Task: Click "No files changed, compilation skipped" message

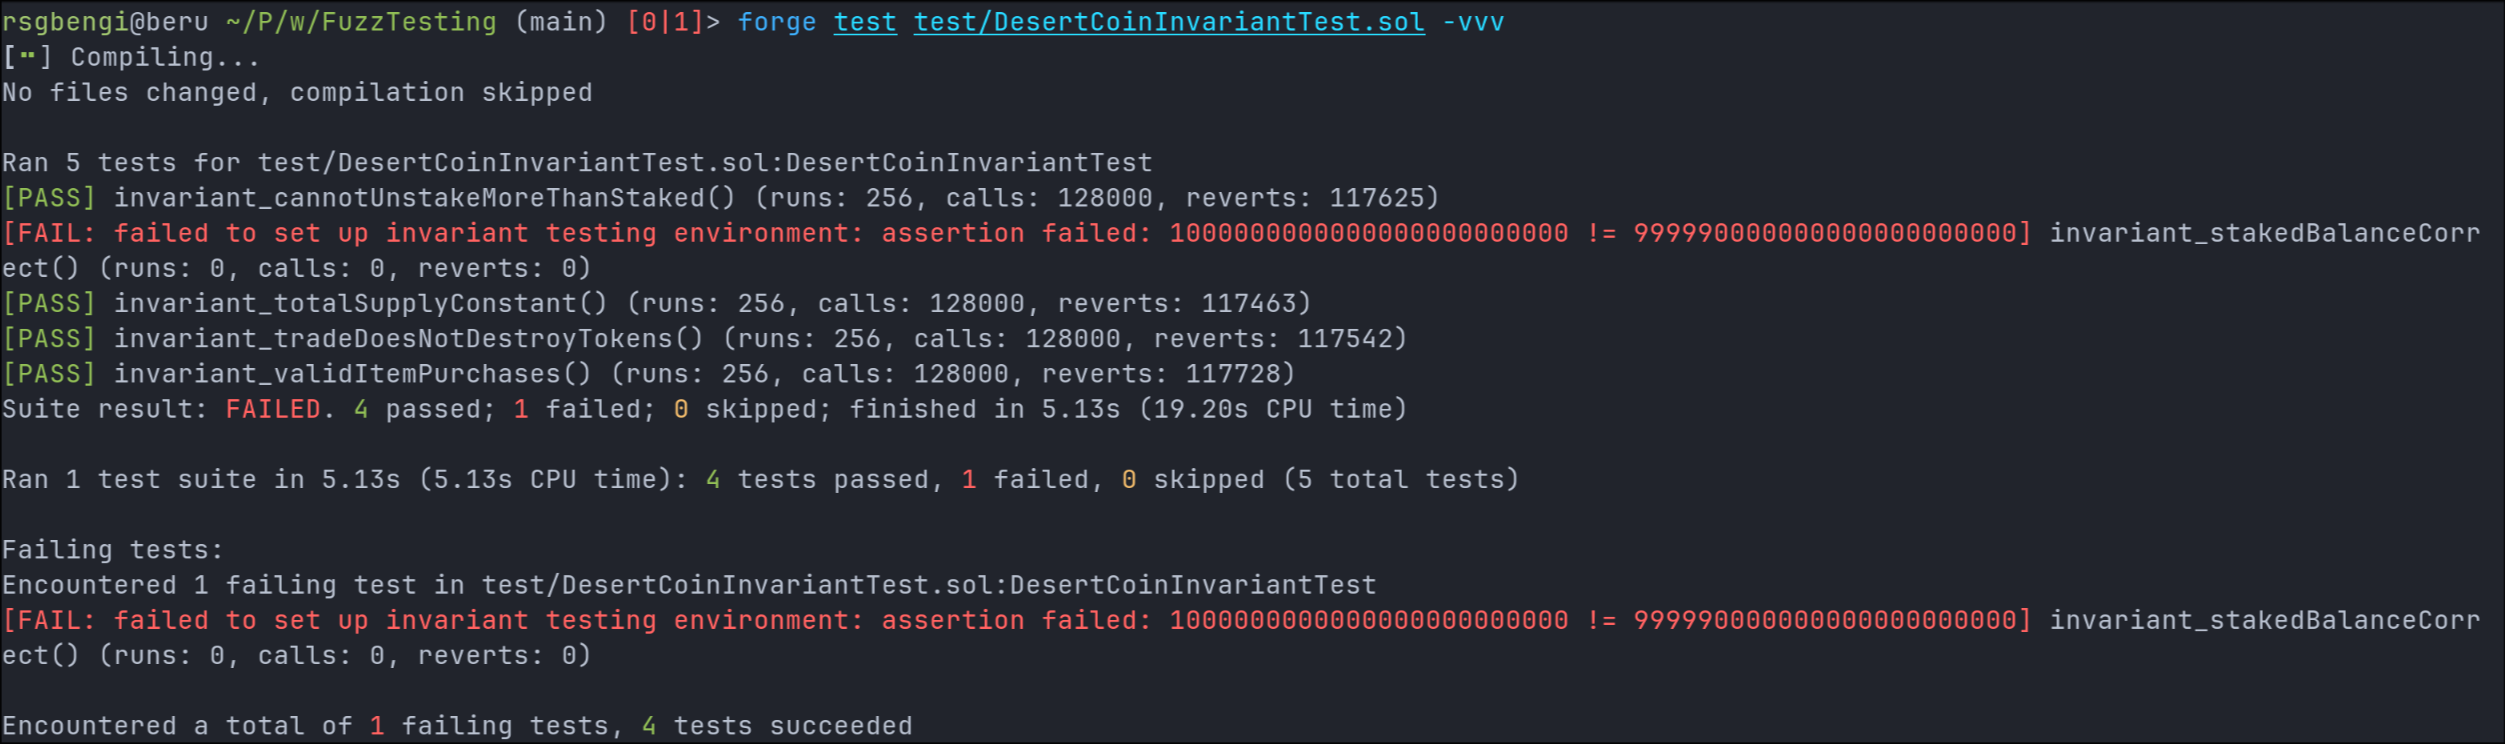Action: 297,93
